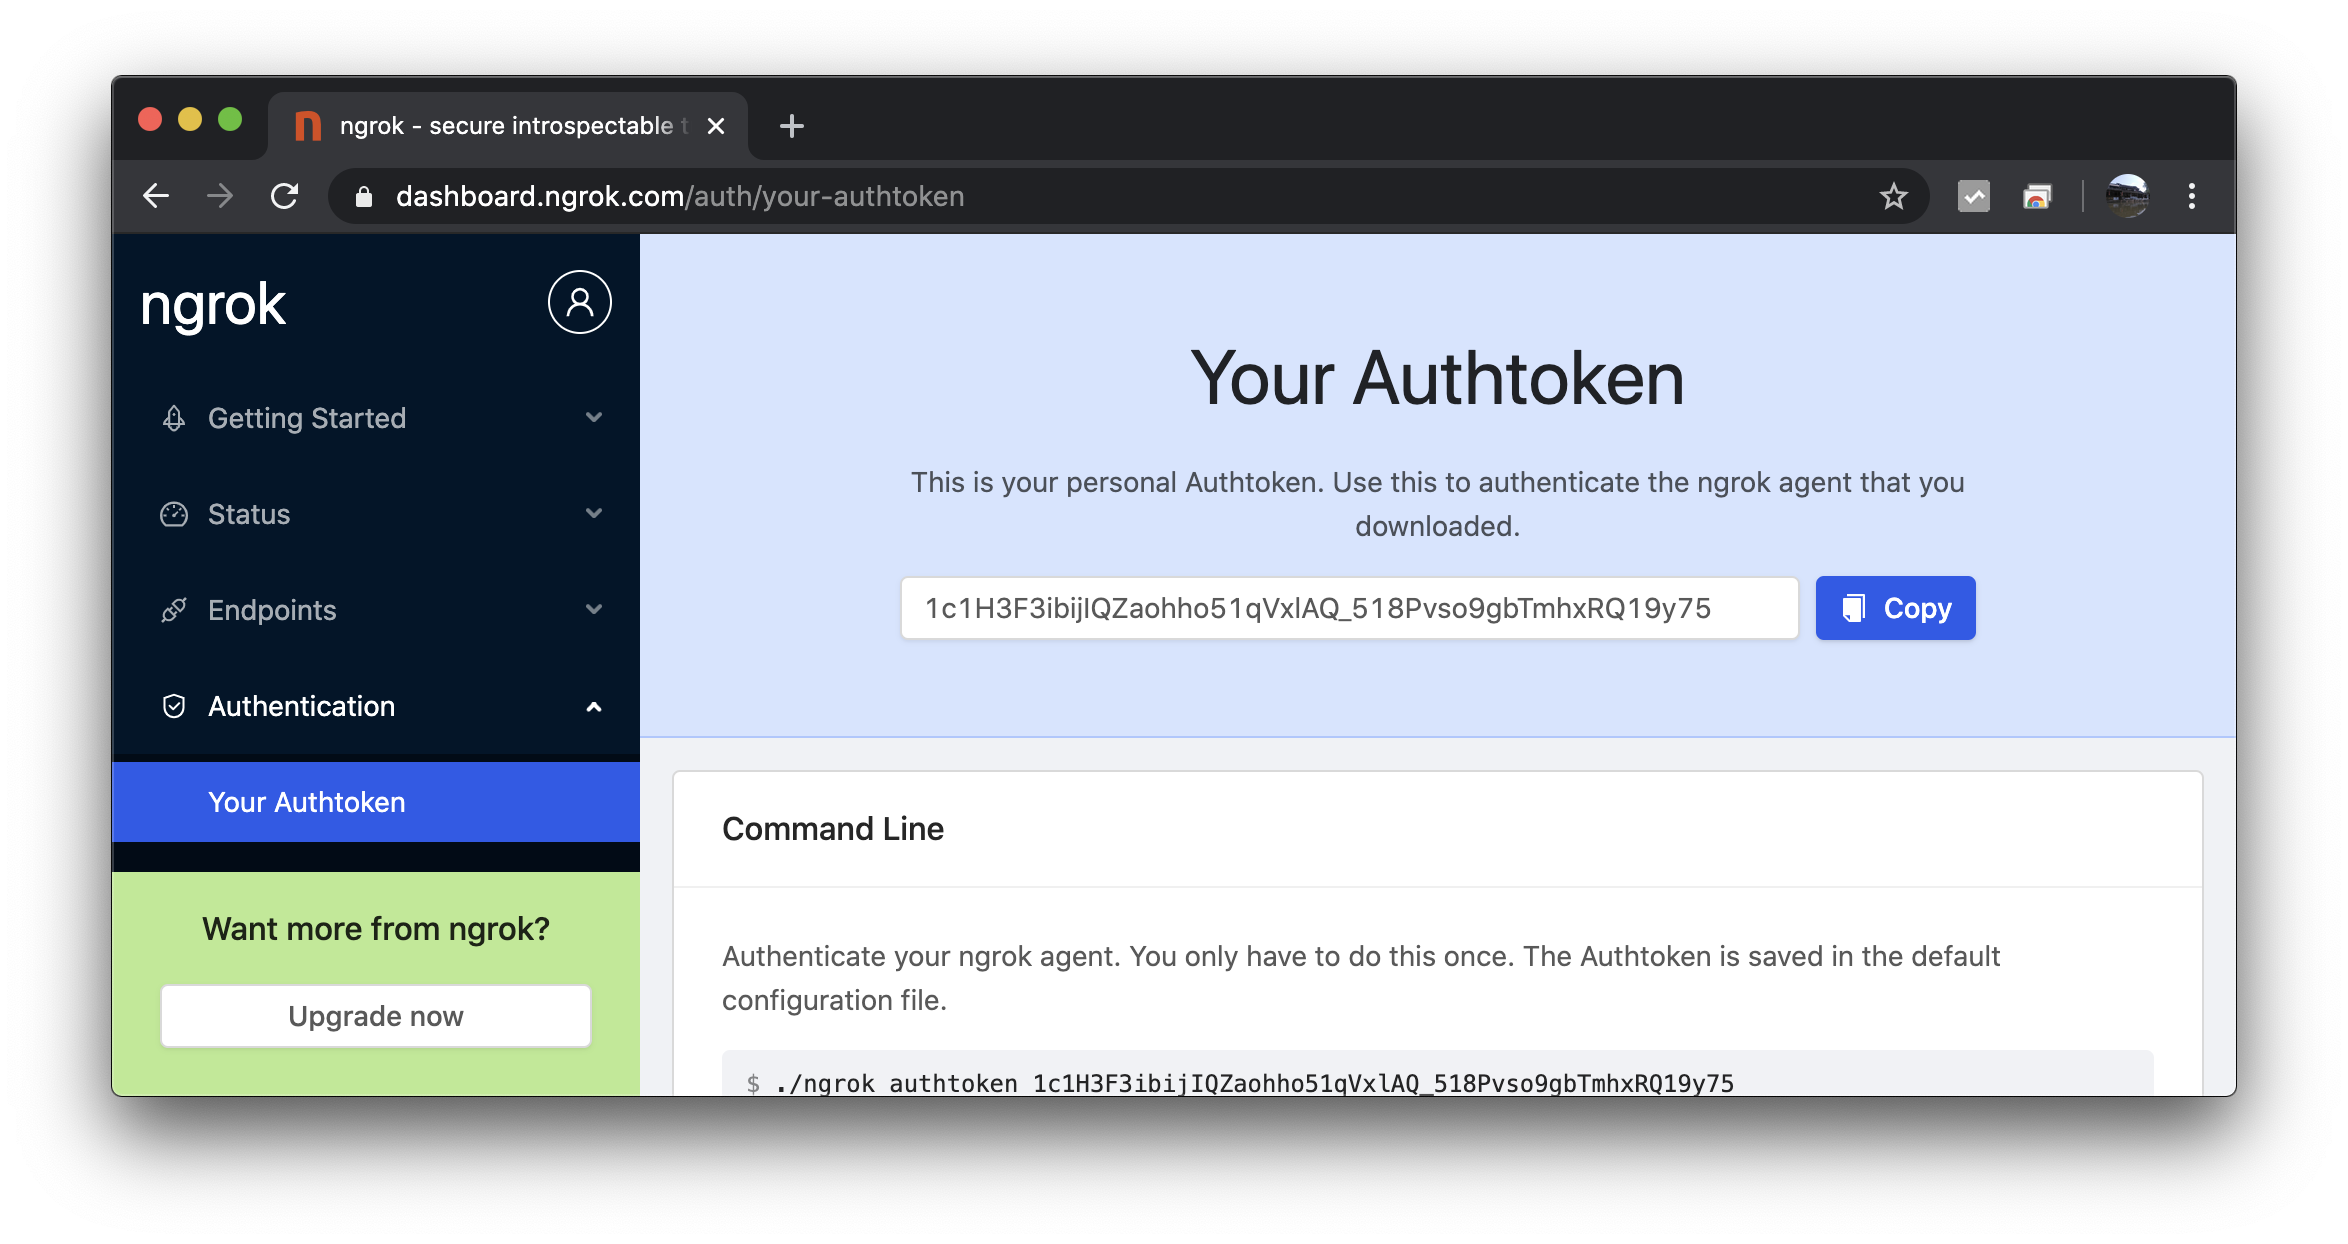Image resolution: width=2348 pixels, height=1244 pixels.
Task: Reload the page with refresh icon
Action: tap(285, 196)
